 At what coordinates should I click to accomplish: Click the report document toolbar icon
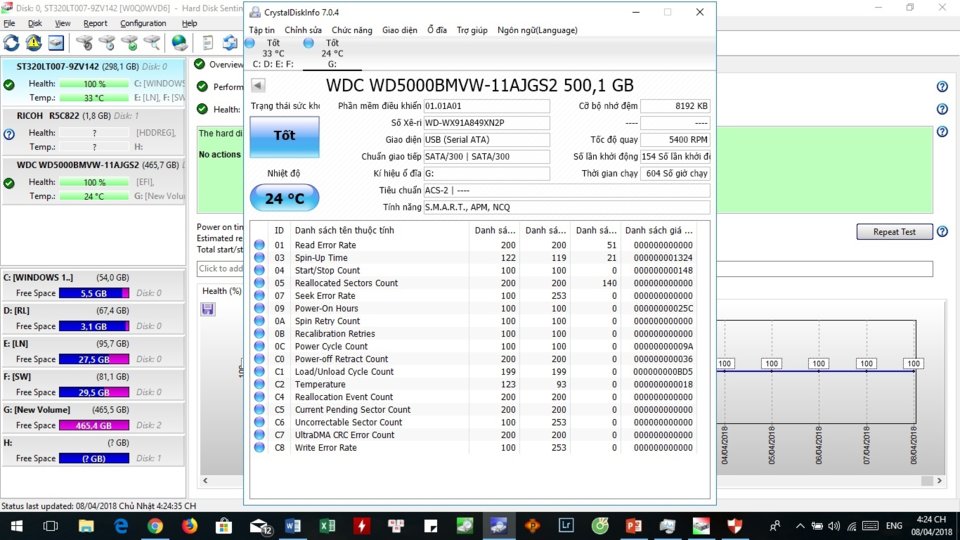pos(208,43)
